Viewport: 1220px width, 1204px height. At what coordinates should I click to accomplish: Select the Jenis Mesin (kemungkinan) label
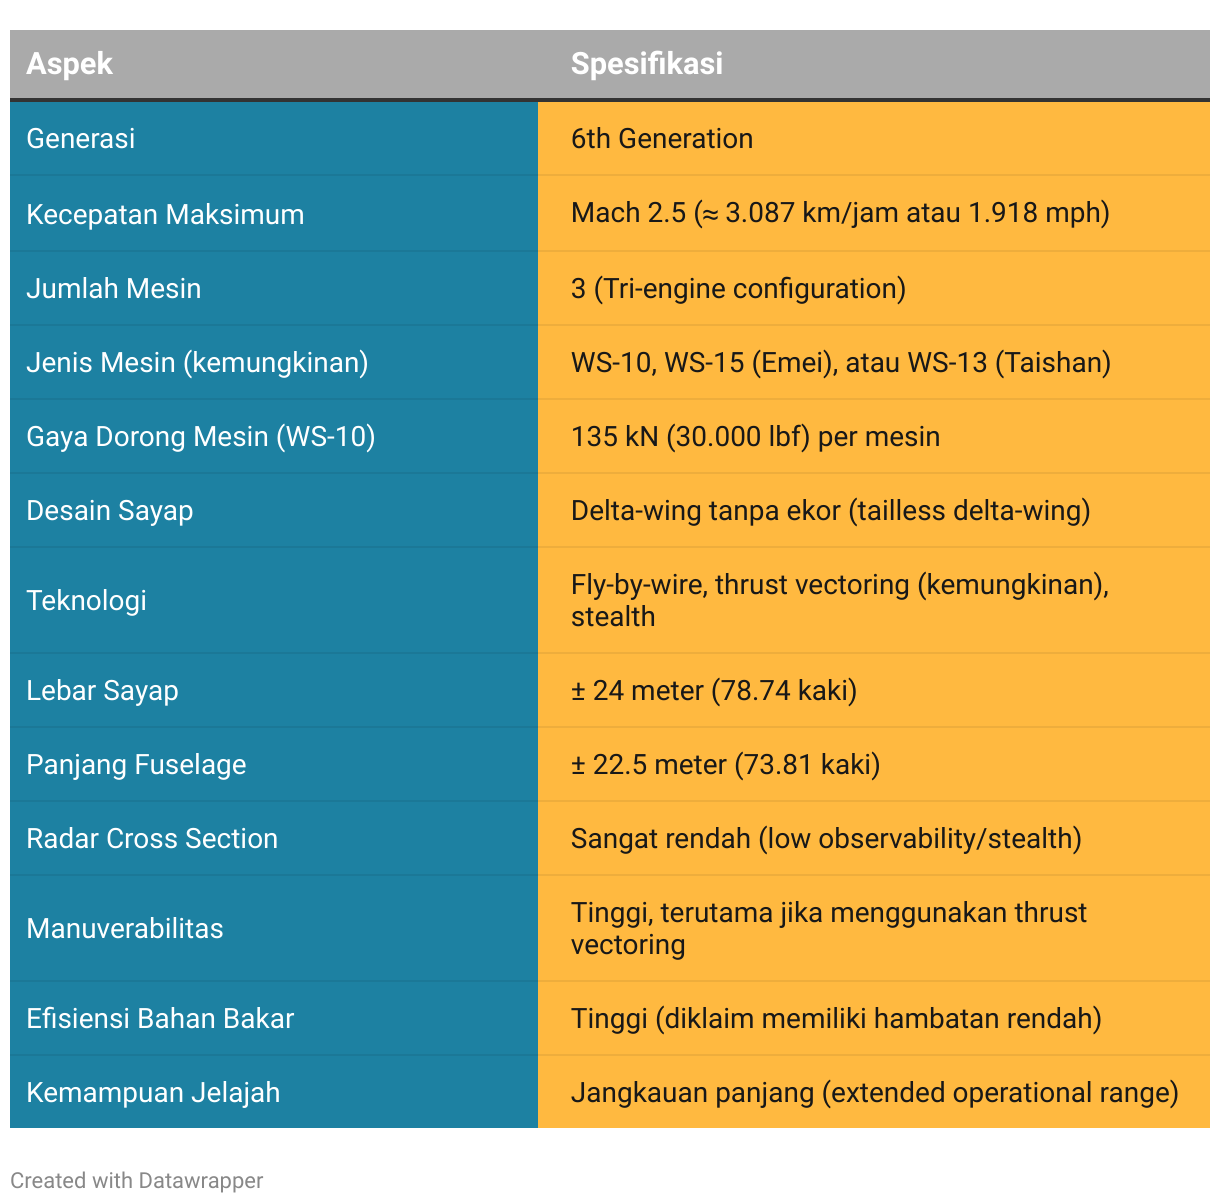[x=197, y=362]
